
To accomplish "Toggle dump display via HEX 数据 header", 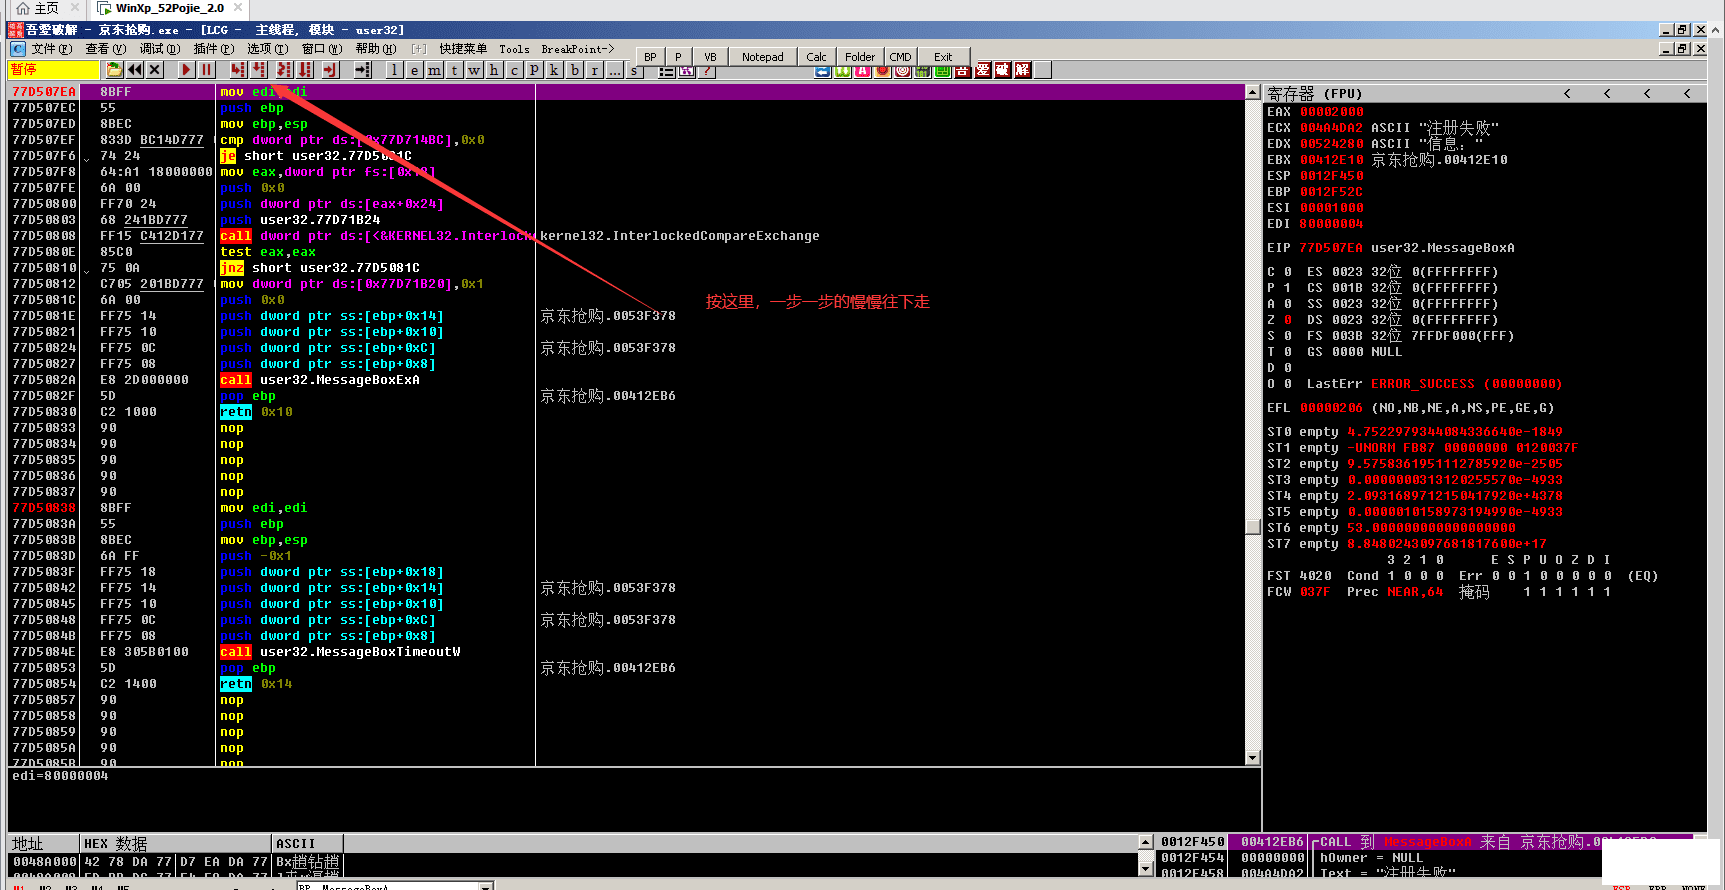I will [x=116, y=844].
